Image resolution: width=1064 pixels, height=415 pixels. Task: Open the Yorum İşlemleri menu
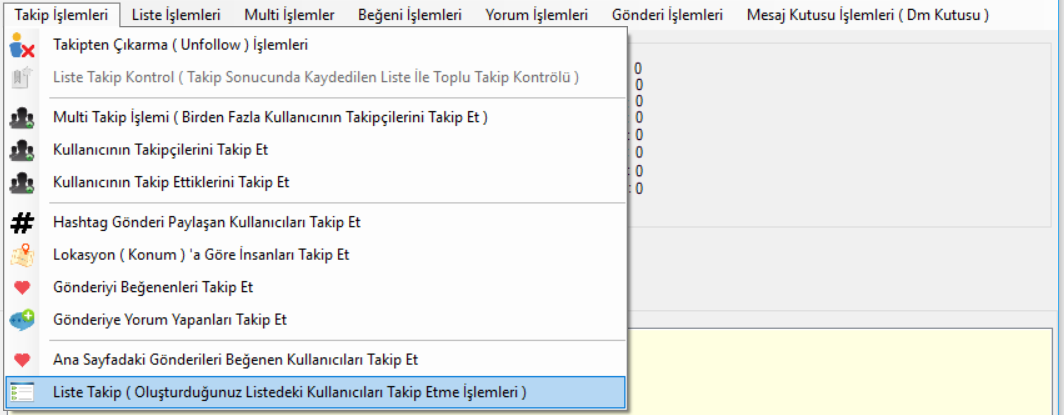pyautogui.click(x=537, y=15)
